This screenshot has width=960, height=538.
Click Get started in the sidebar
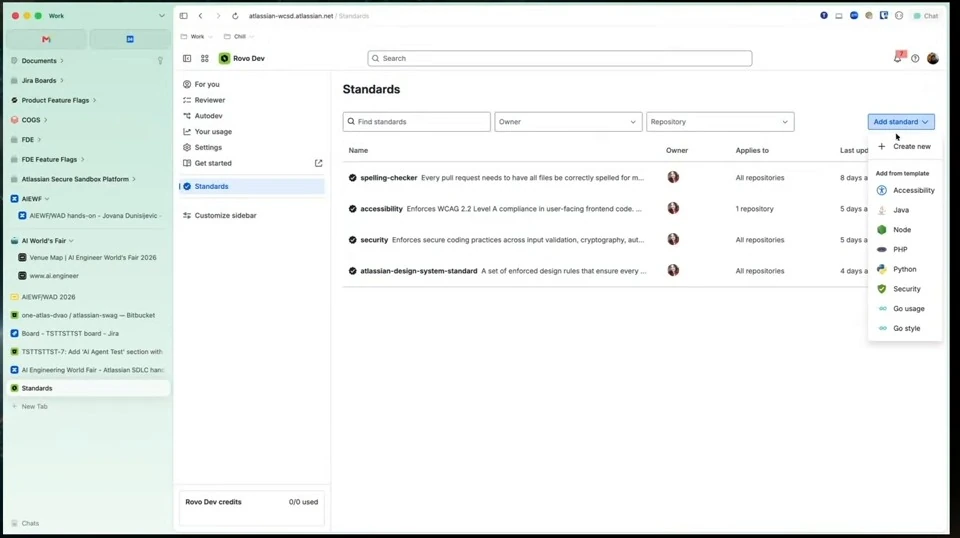[x=213, y=163]
